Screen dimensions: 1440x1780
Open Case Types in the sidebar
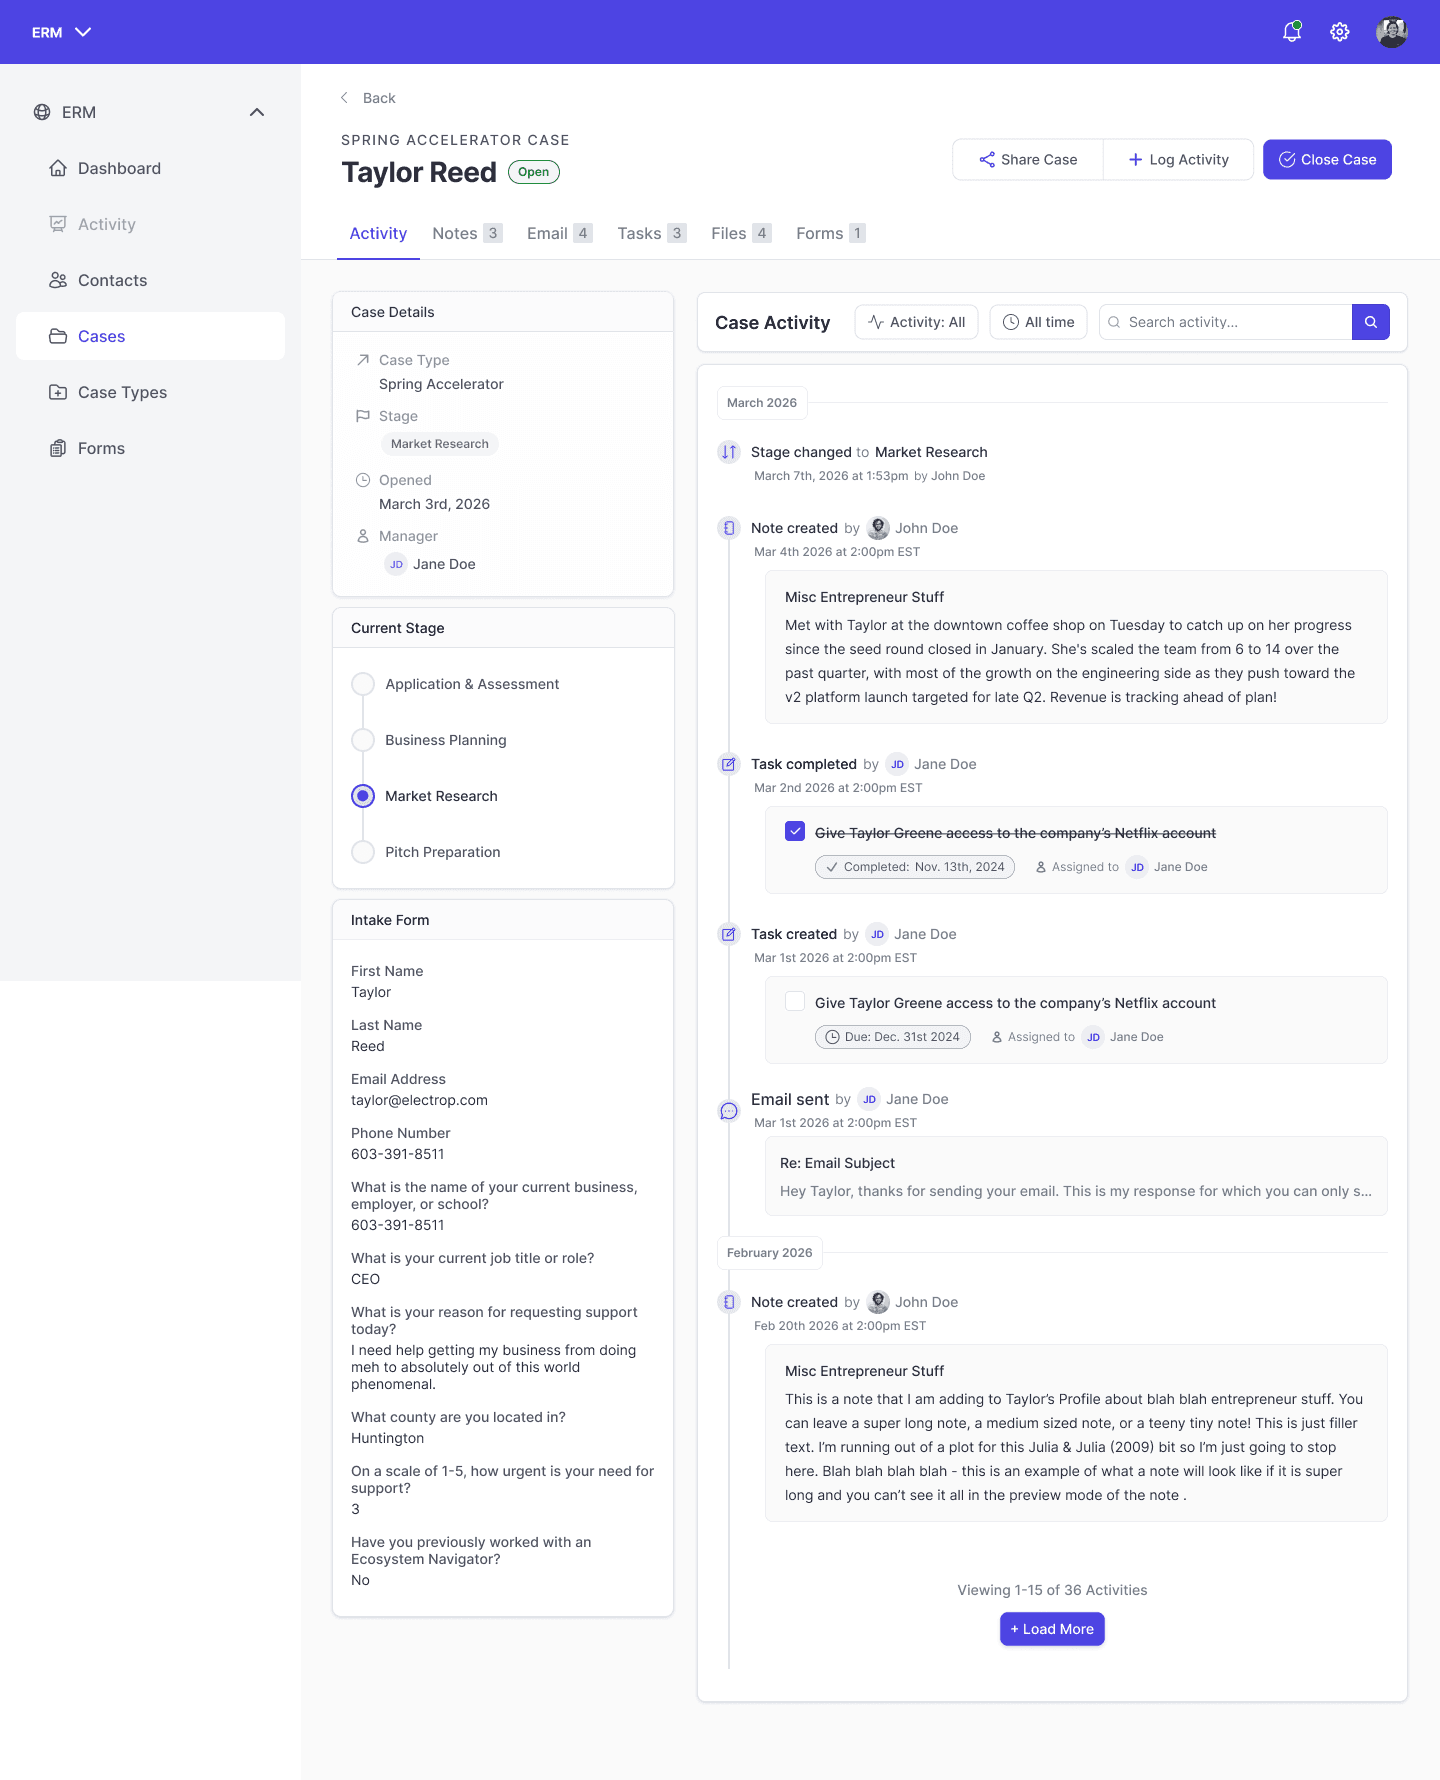tap(150, 392)
